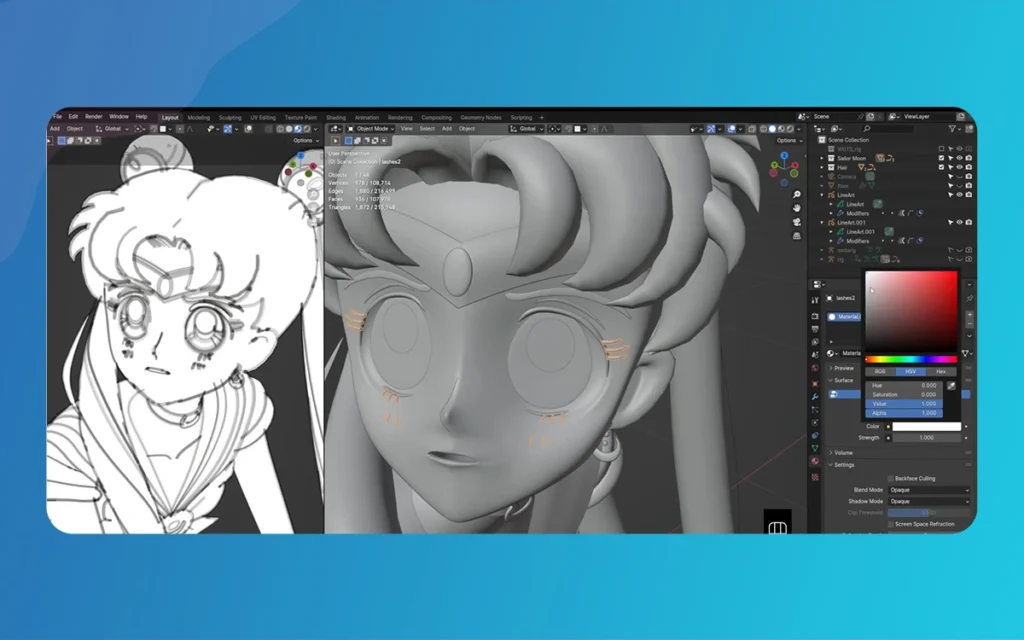Open the Render menu
Viewport: 1024px width, 640px height.
(93, 117)
